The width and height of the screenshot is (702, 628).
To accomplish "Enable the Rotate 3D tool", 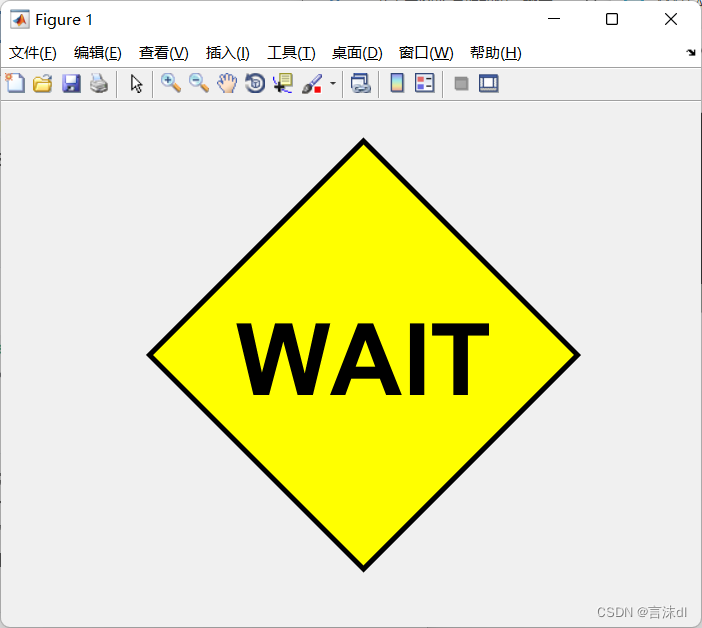I will [255, 83].
